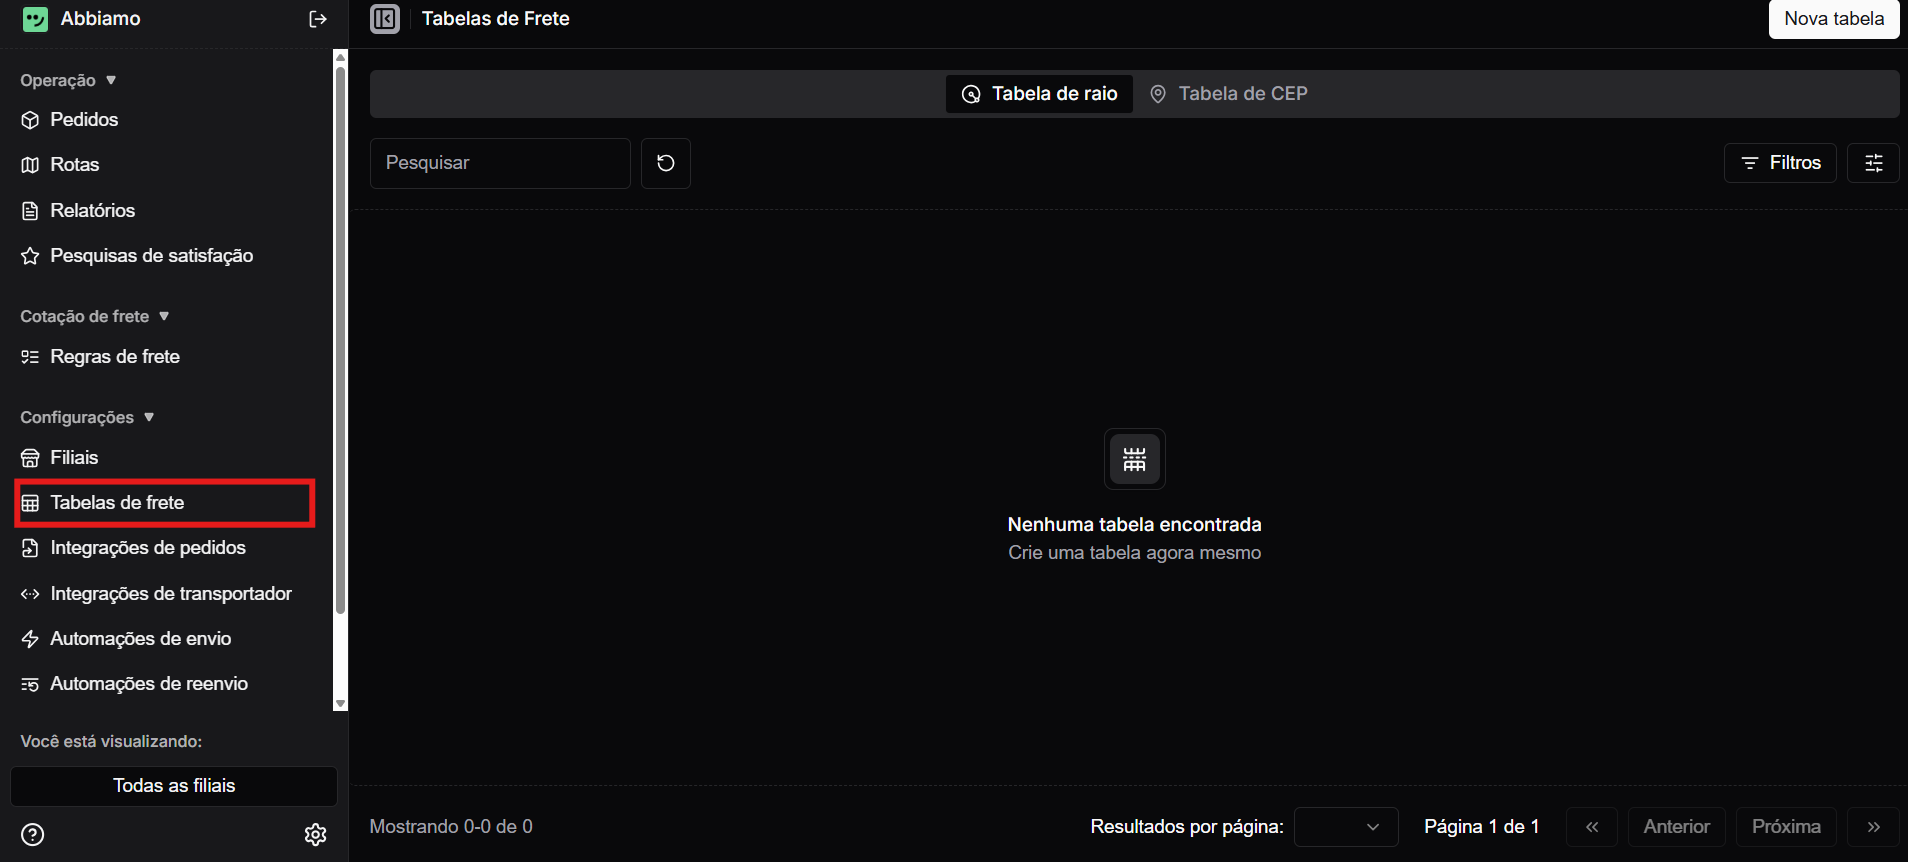The image size is (1908, 862).
Task: Click the Nova tabela button
Action: (1834, 19)
